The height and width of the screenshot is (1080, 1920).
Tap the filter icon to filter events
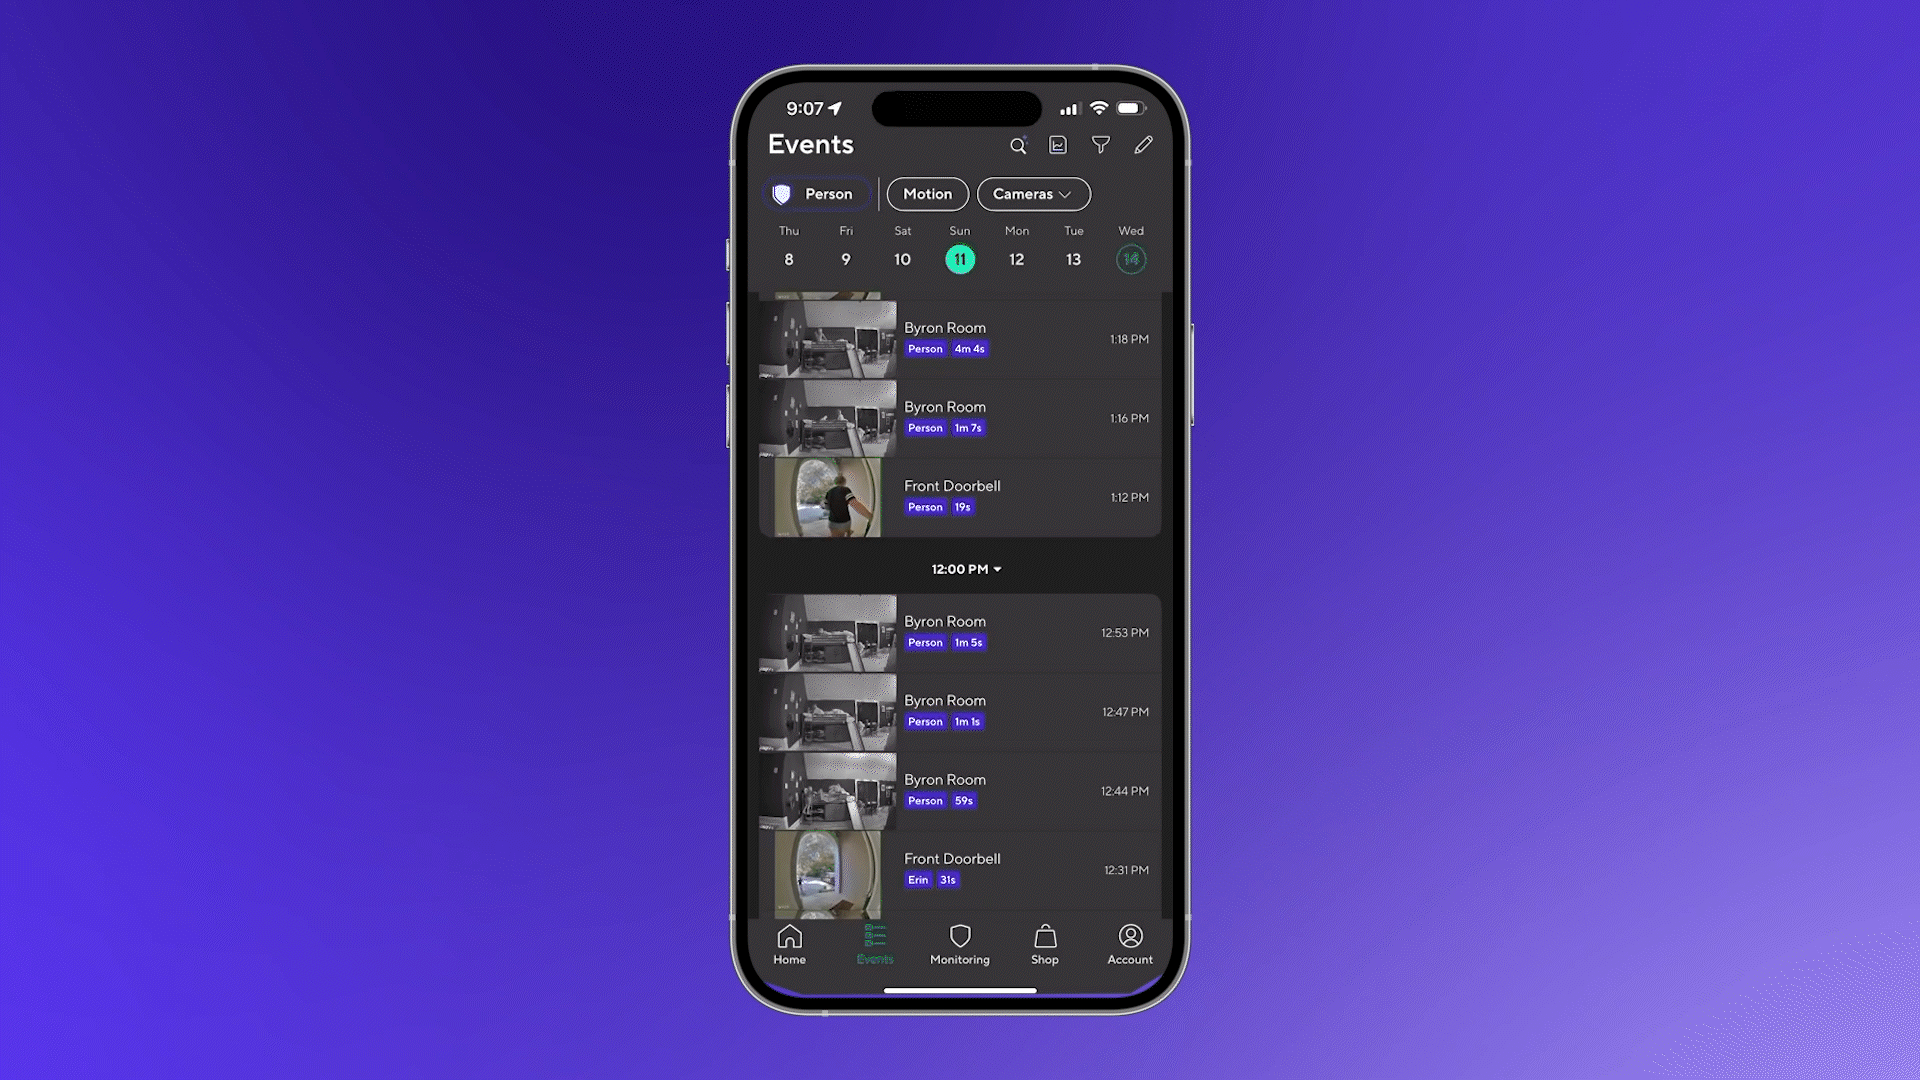[x=1100, y=145]
